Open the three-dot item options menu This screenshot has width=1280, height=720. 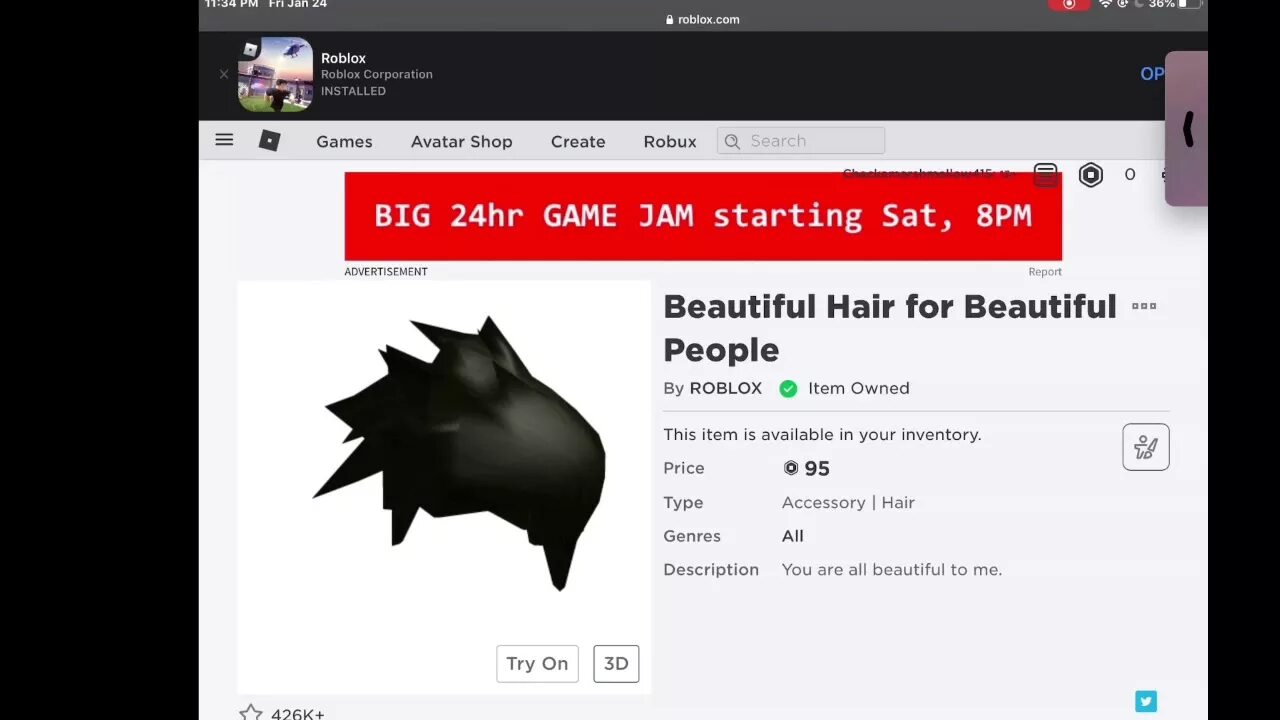(1144, 306)
